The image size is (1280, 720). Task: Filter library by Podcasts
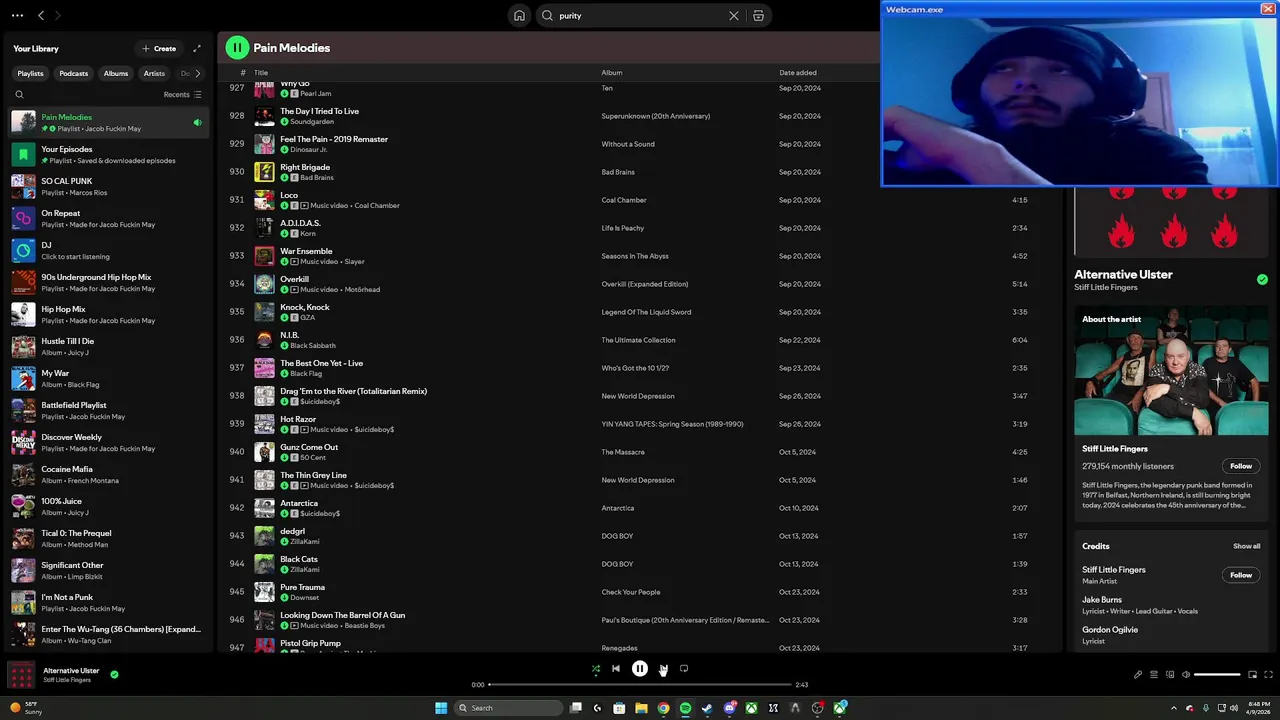click(x=73, y=73)
